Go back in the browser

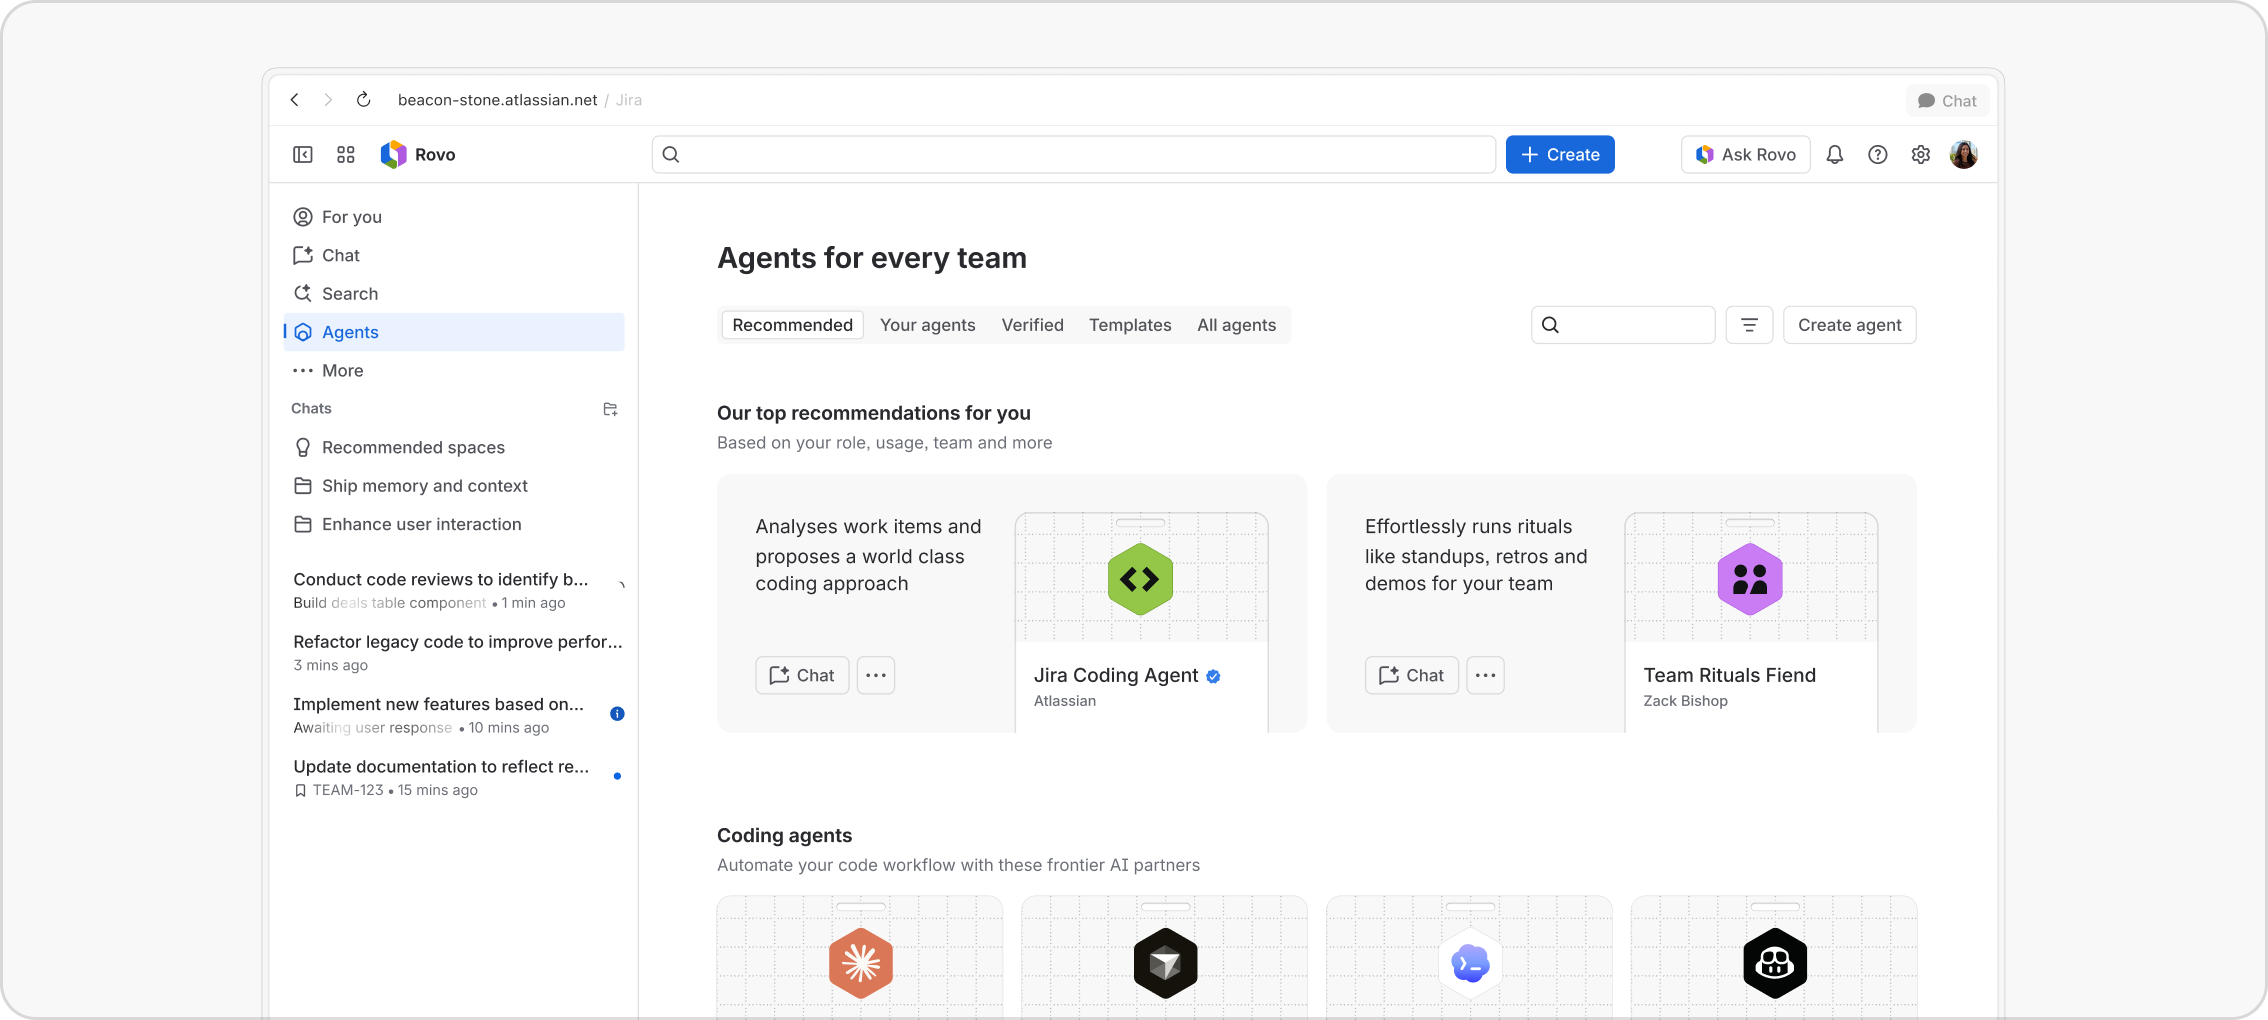295,100
